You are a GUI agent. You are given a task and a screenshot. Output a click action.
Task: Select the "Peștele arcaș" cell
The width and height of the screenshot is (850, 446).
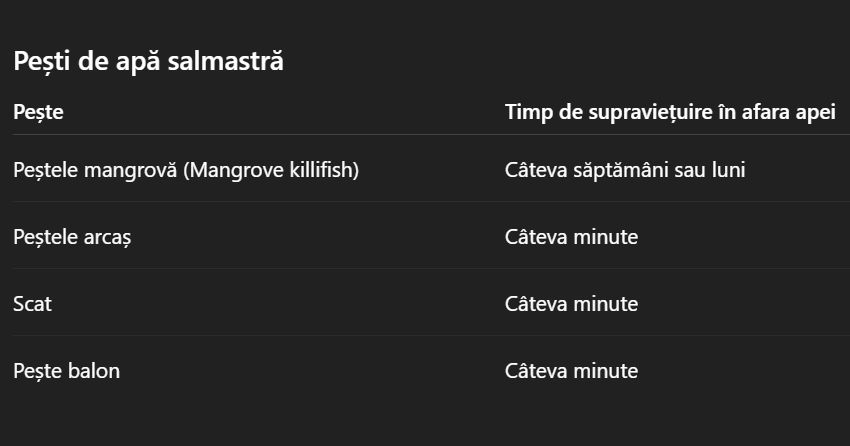(72, 237)
